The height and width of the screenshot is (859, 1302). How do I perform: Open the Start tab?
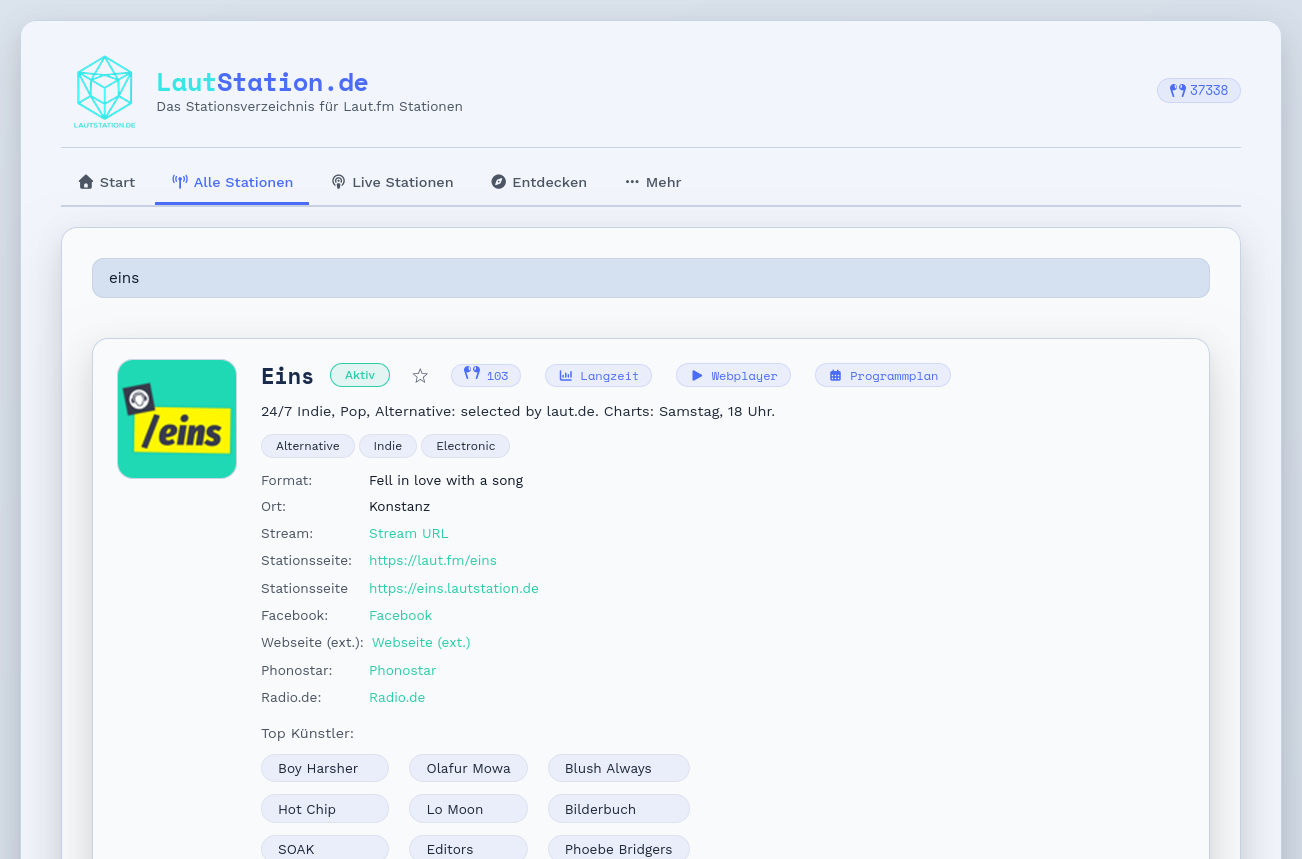[x=107, y=182]
